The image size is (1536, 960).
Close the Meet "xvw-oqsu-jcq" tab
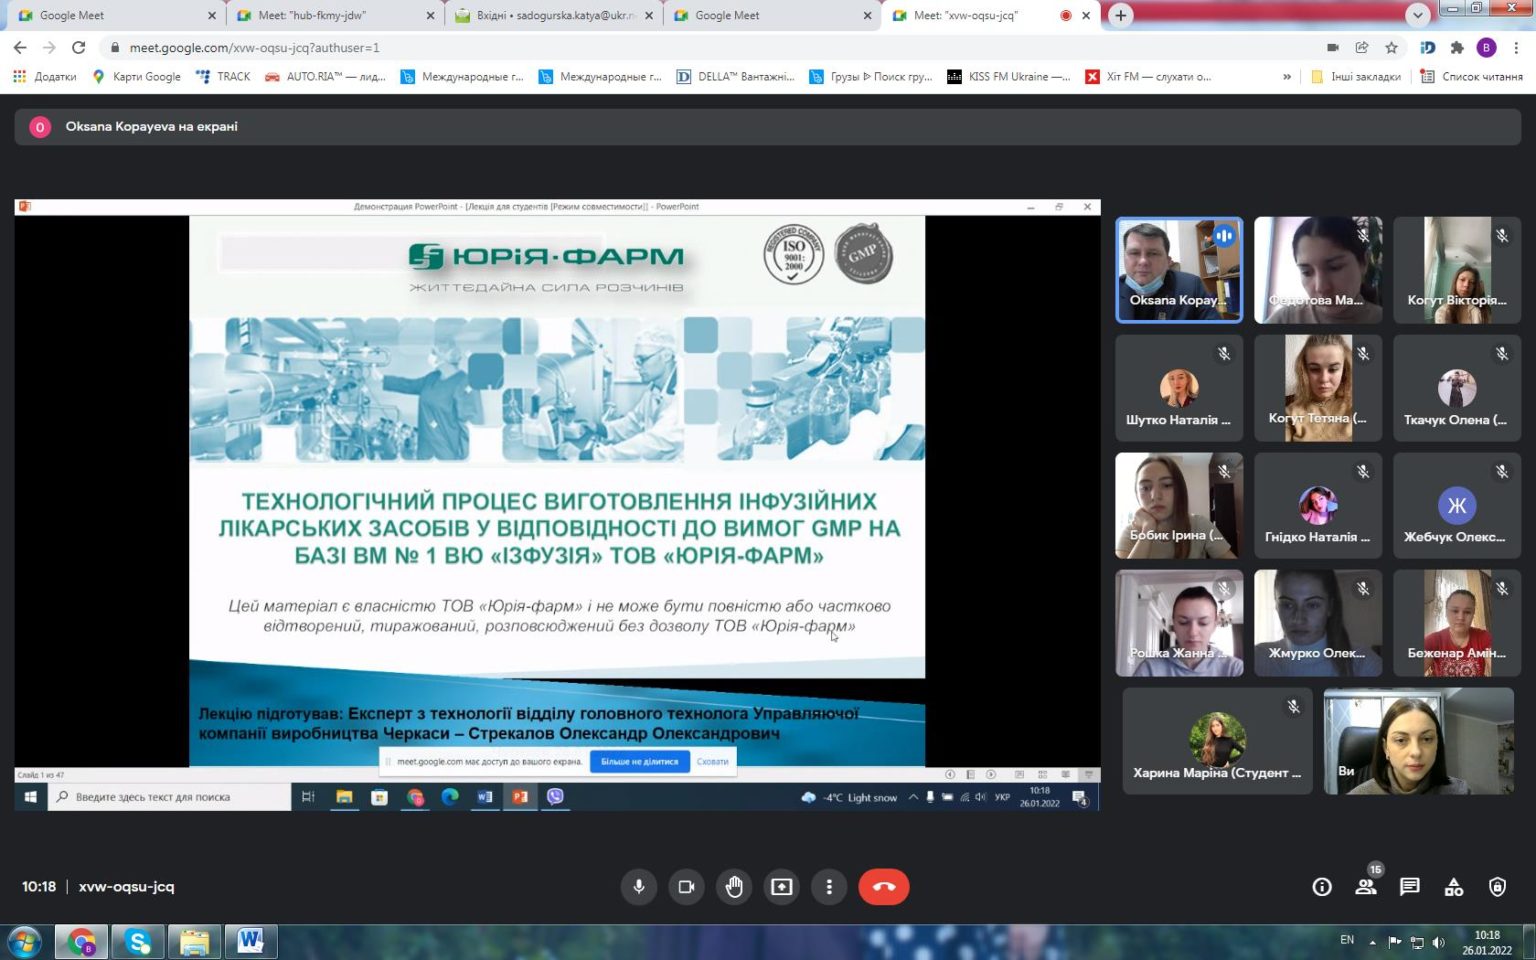click(x=1086, y=15)
